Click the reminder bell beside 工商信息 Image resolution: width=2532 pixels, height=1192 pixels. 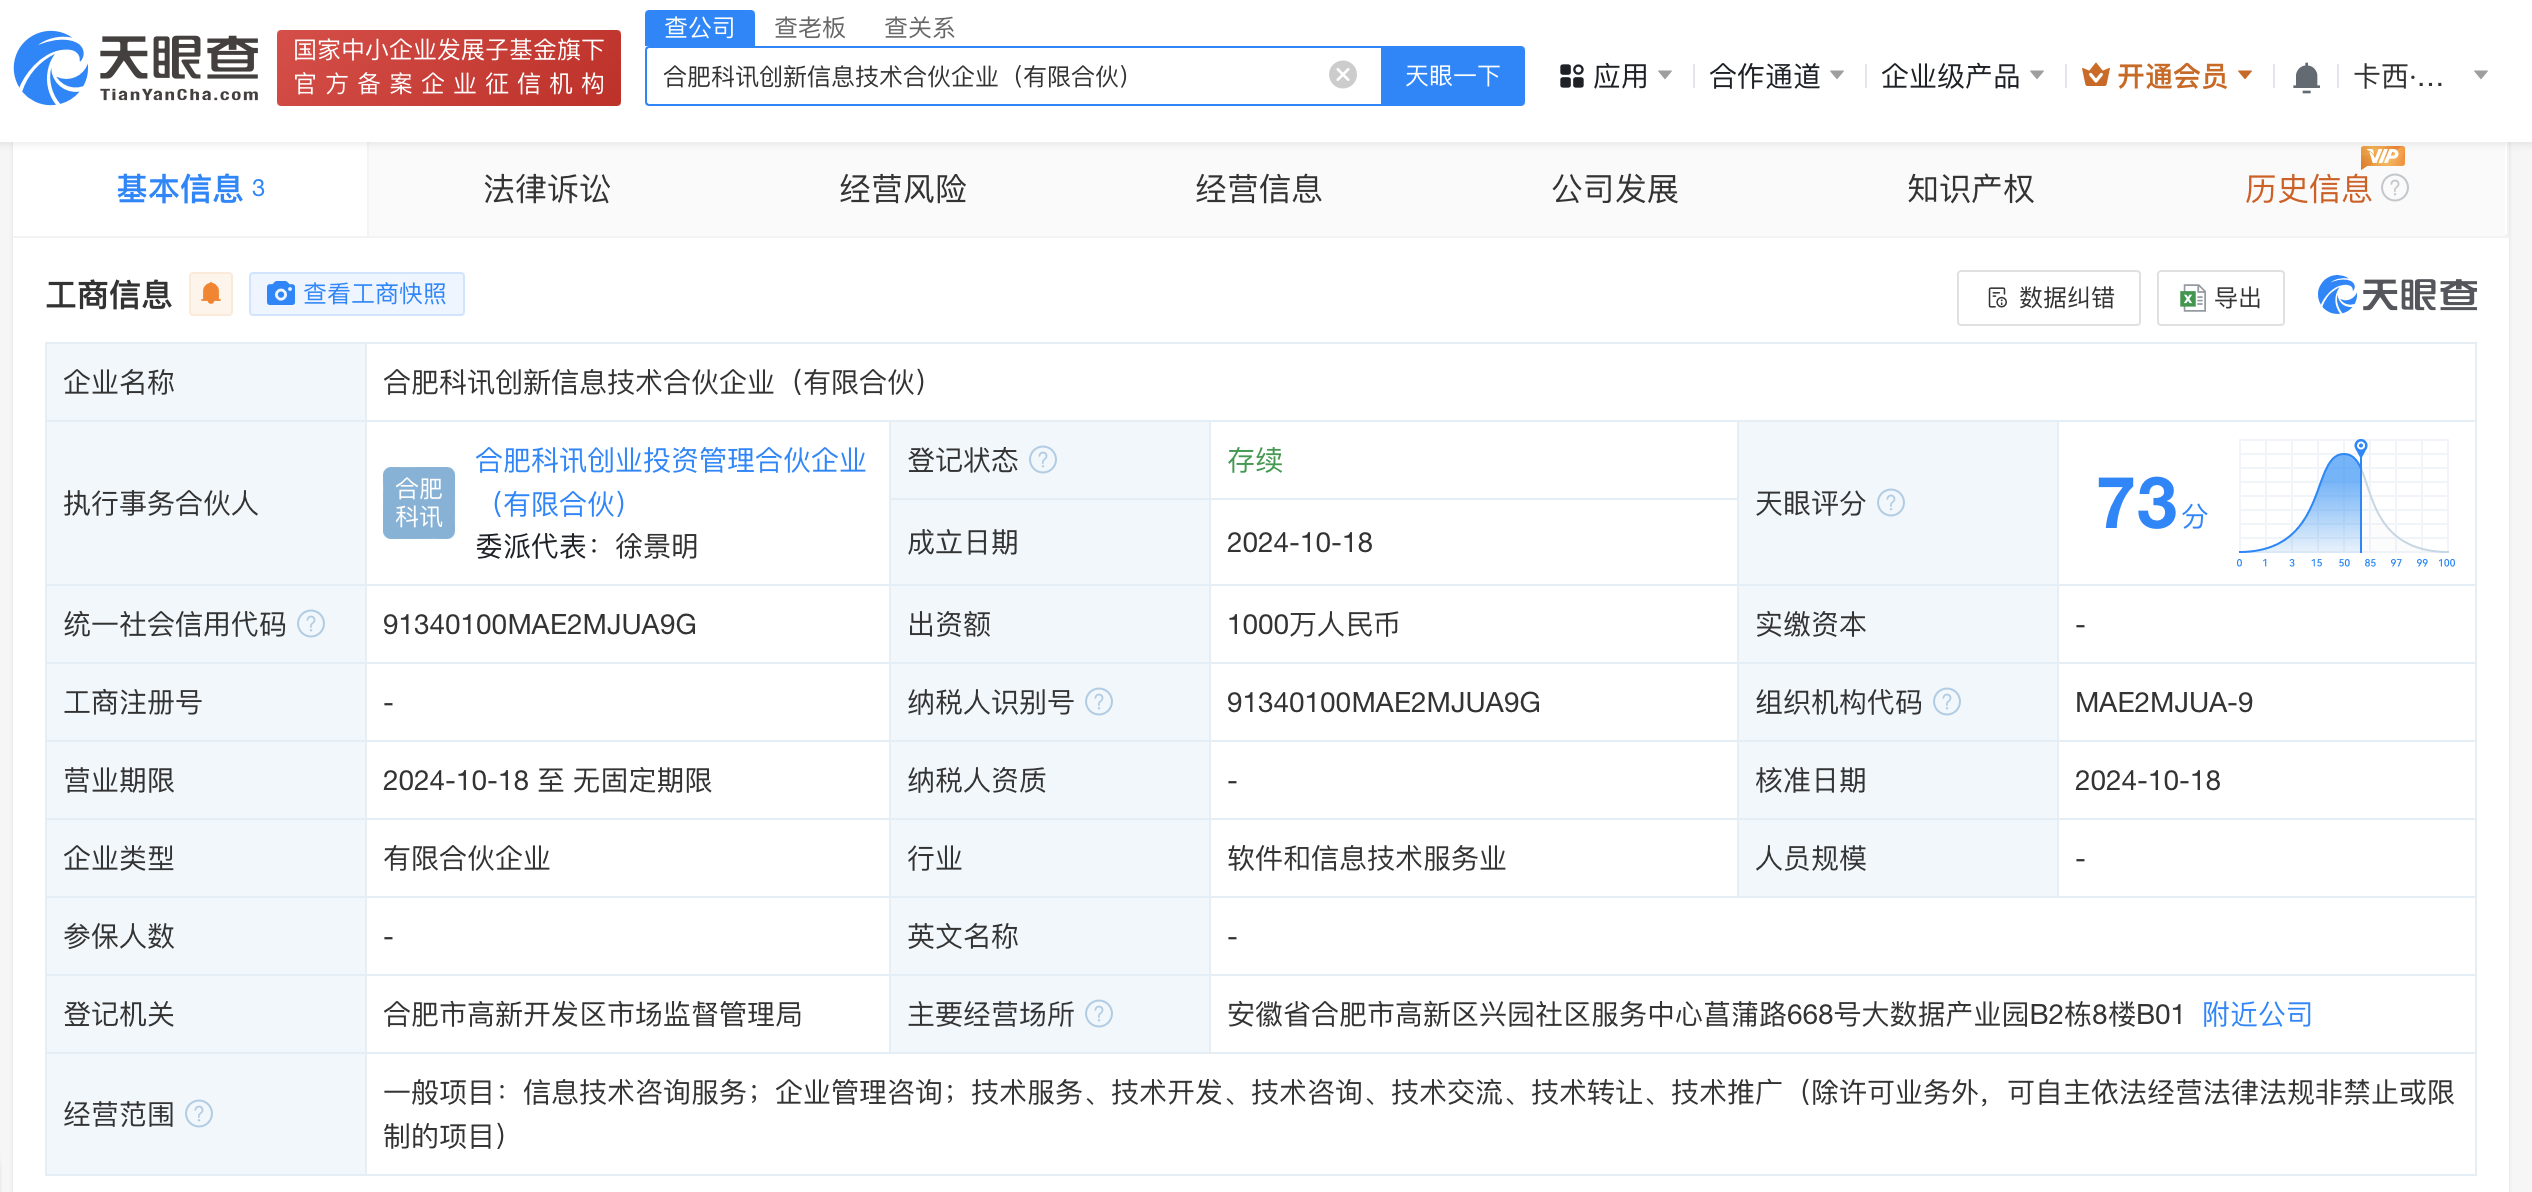(x=211, y=293)
